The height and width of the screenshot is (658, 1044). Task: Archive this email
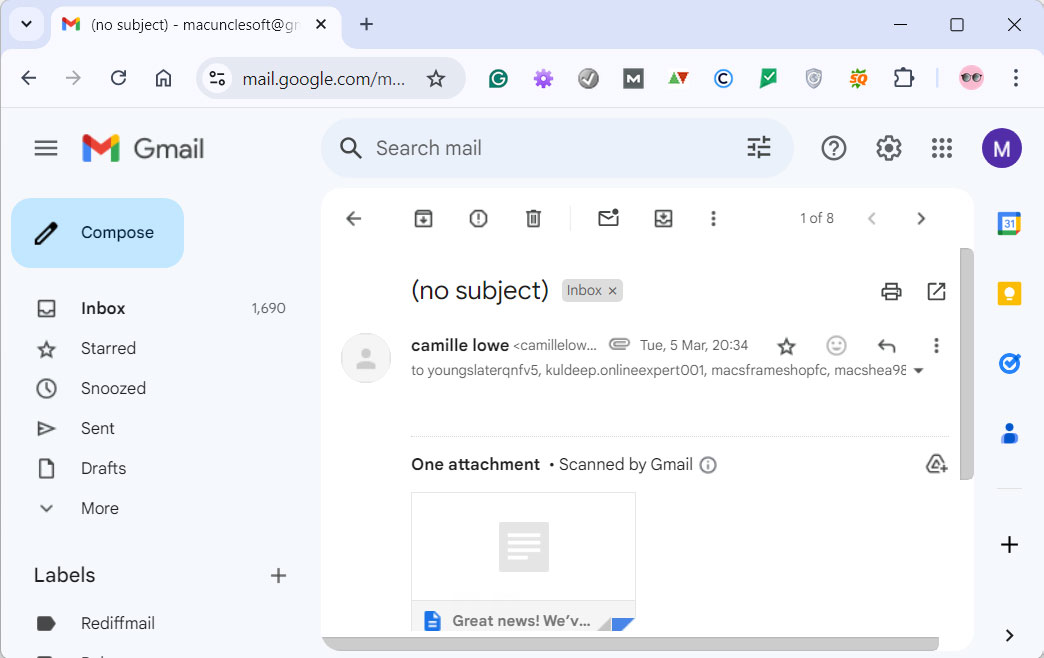click(x=422, y=218)
